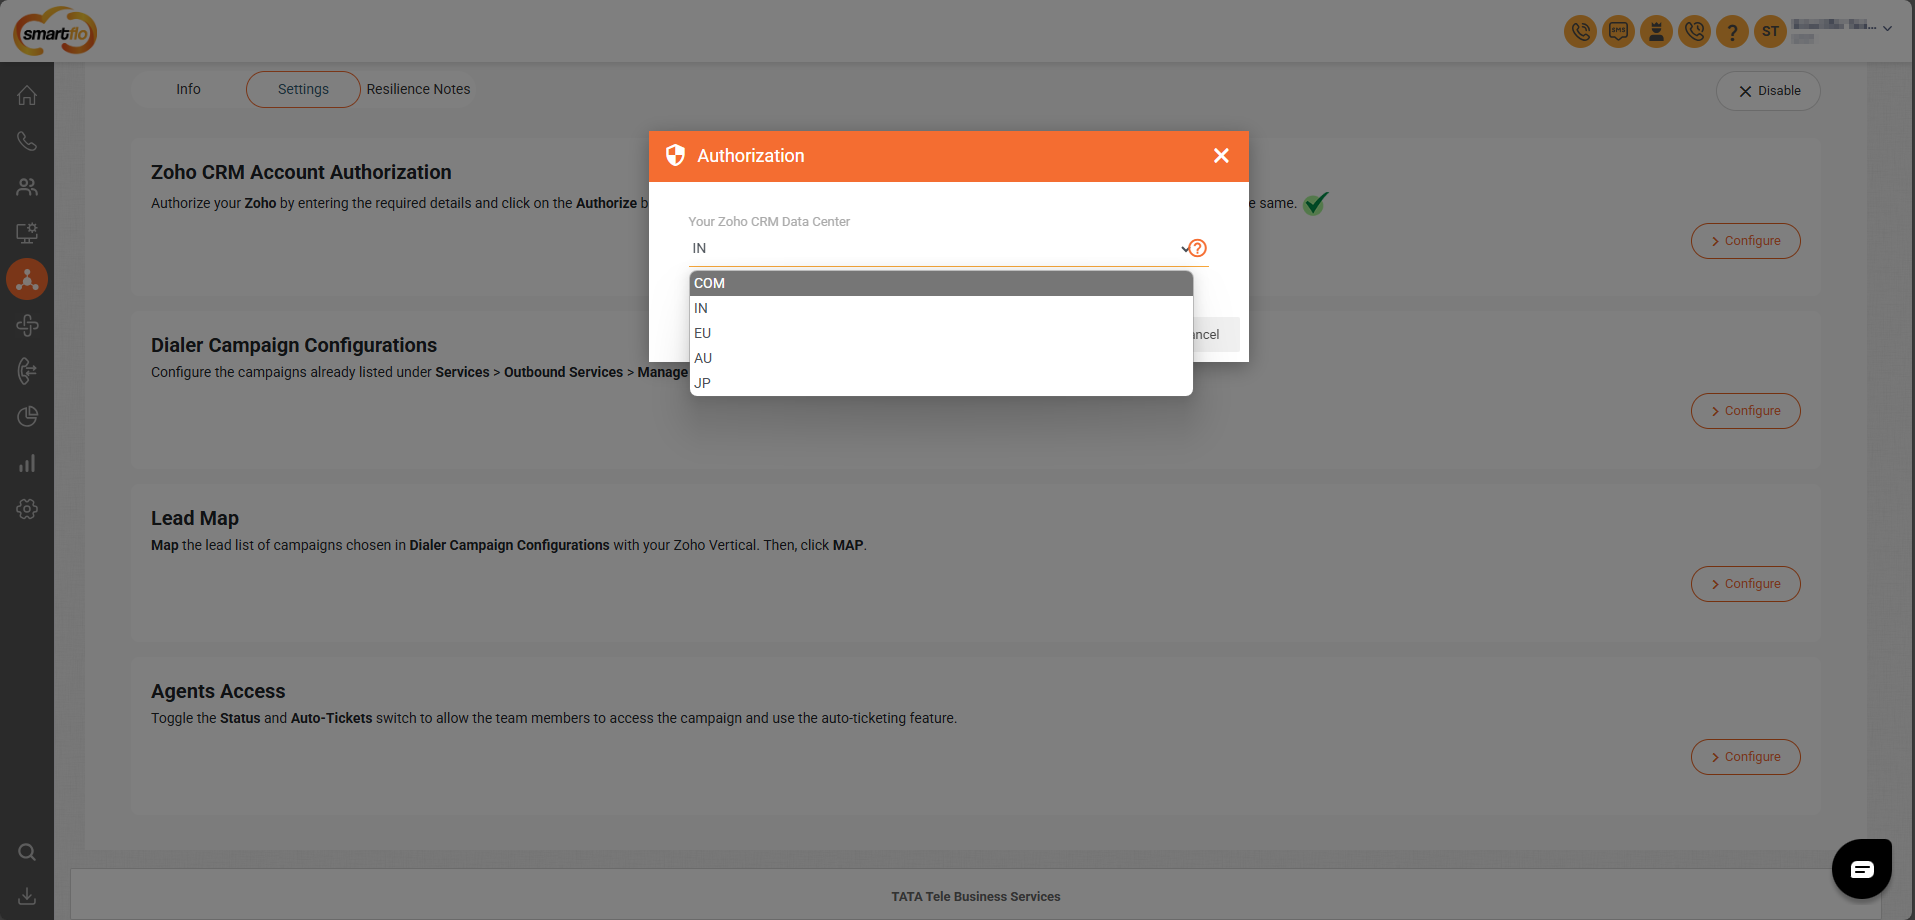
Task: Click the Cancel button in dialog
Action: [1215, 335]
